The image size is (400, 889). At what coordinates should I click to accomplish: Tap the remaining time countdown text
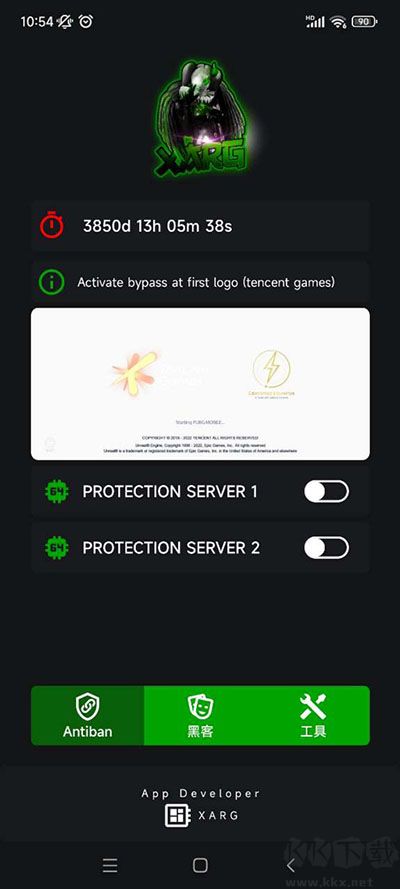click(x=158, y=226)
